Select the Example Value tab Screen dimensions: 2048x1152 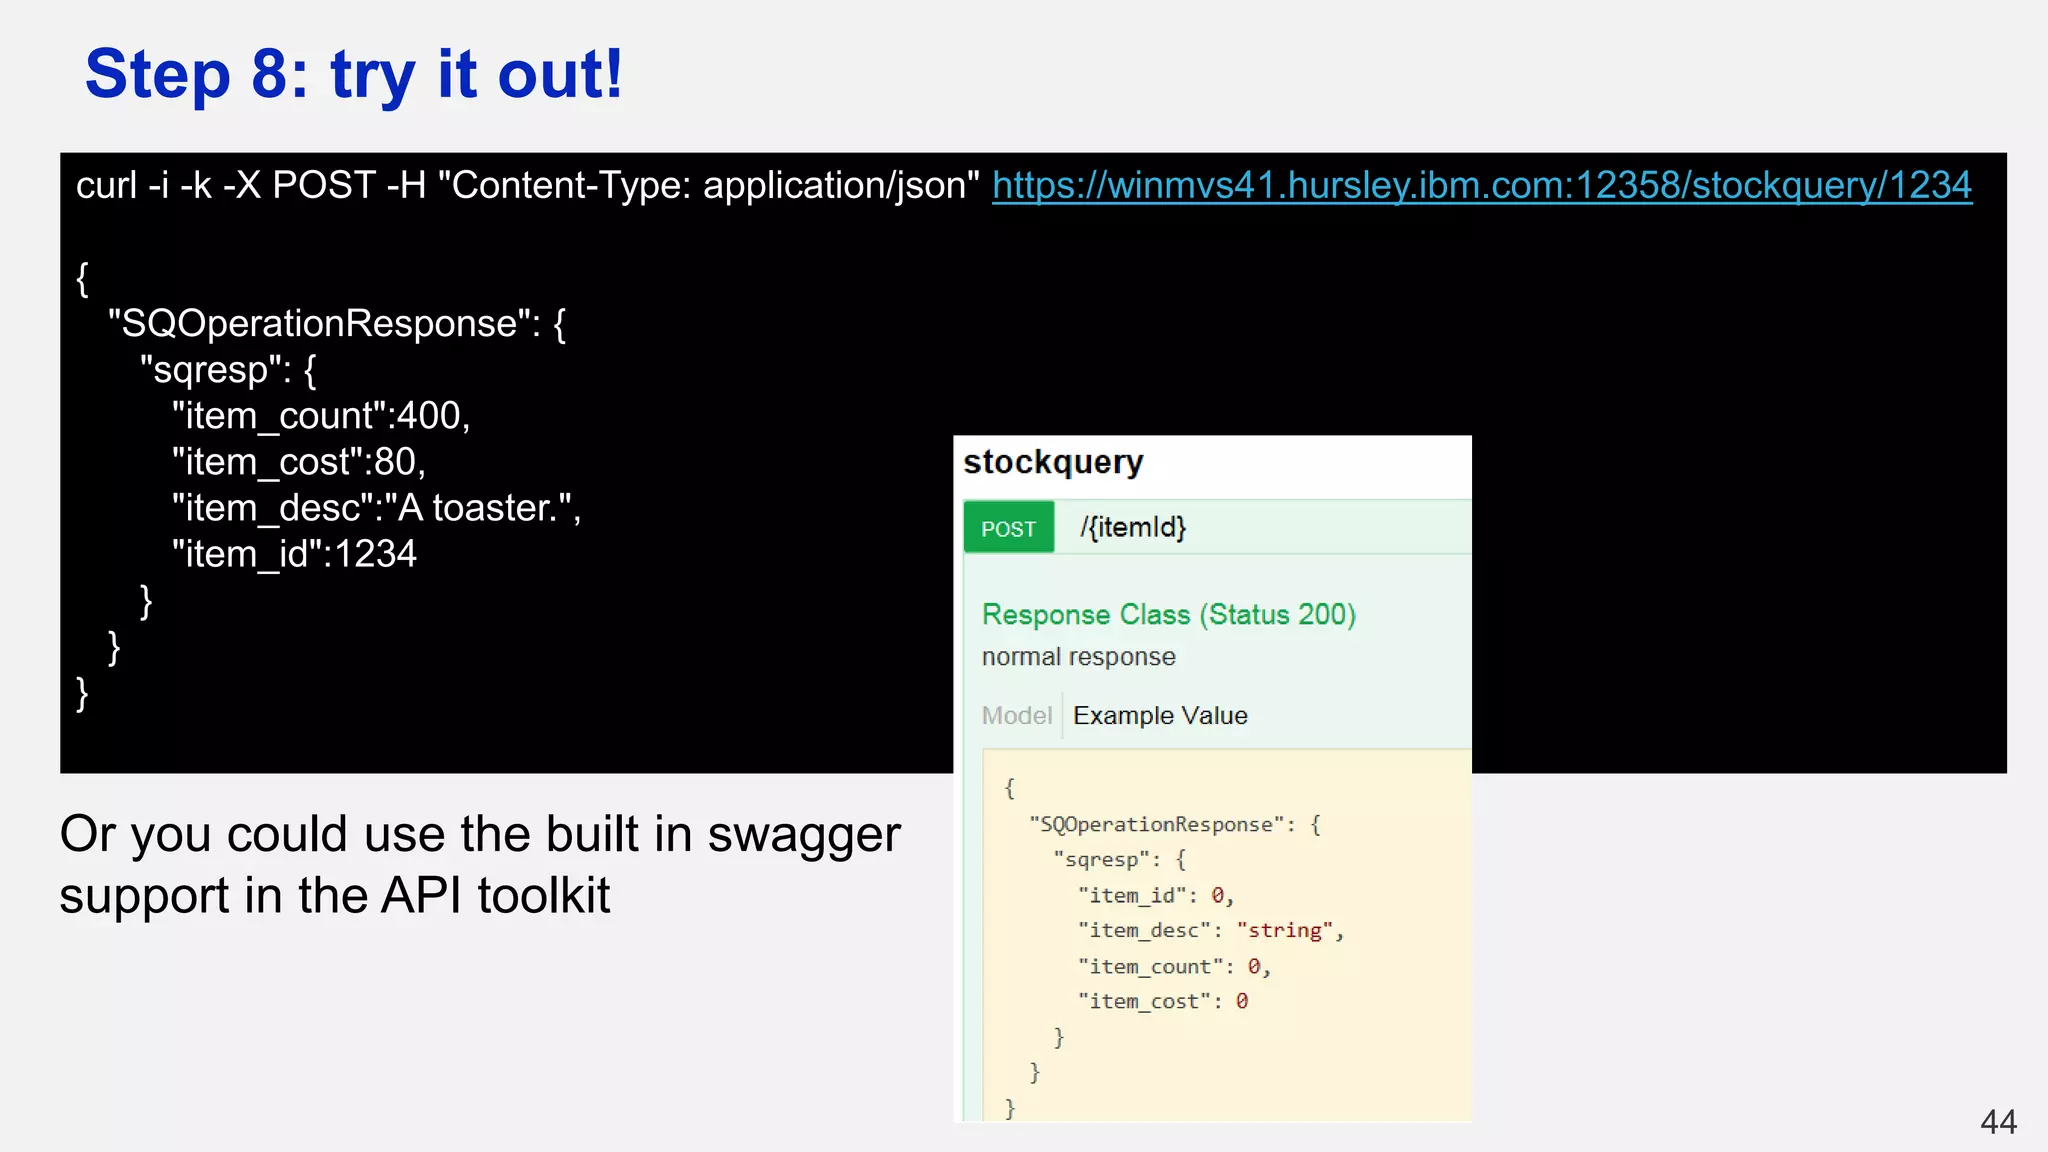point(1160,716)
